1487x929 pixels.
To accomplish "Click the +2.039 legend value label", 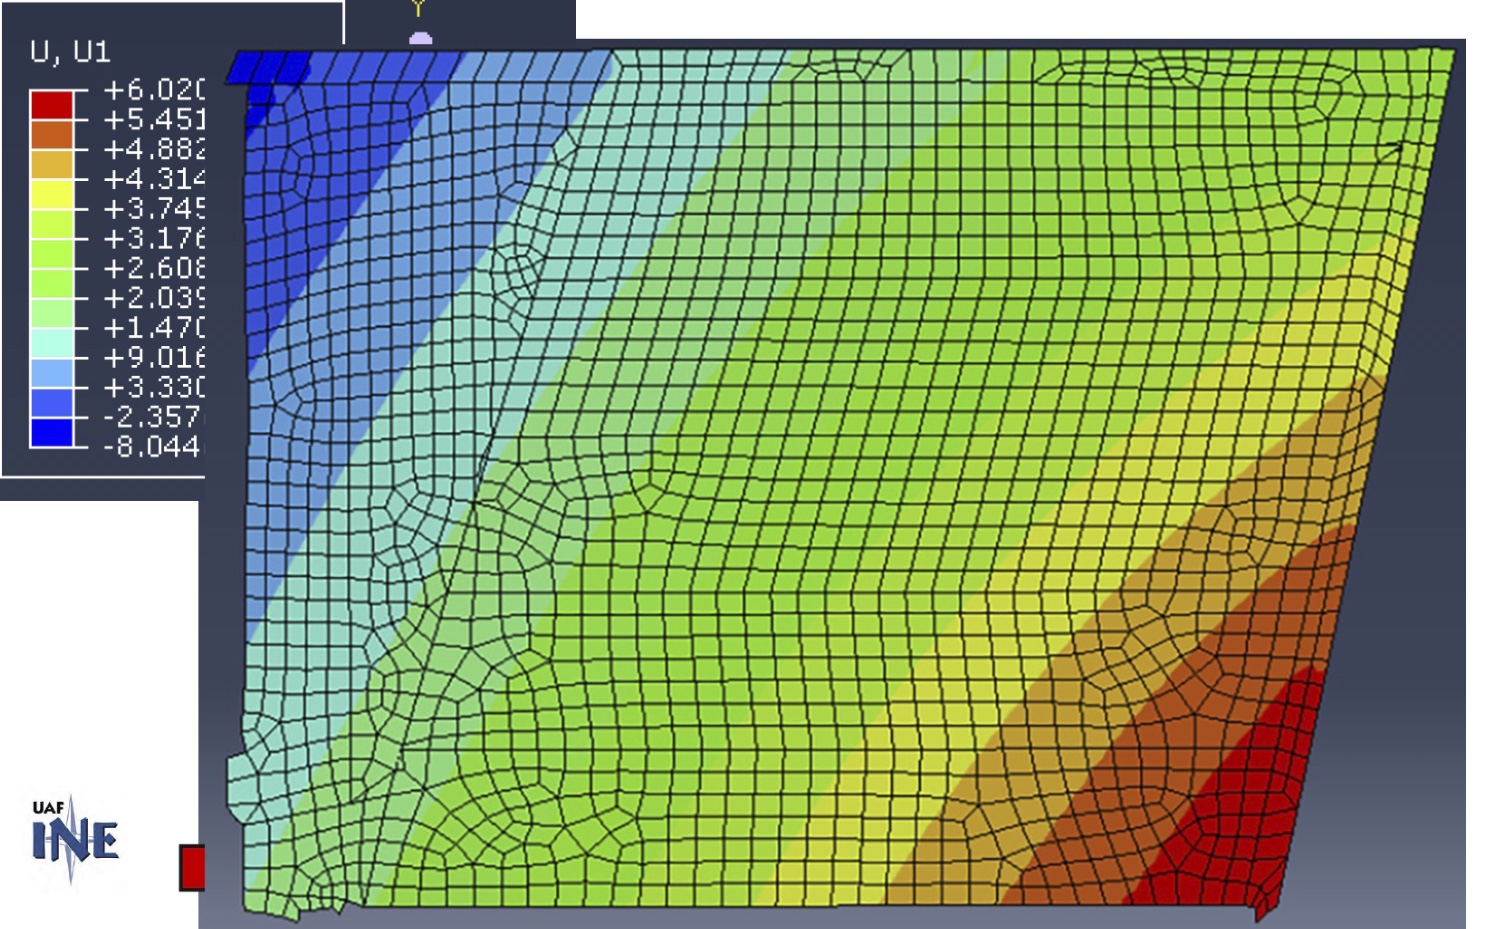I will coord(153,298).
